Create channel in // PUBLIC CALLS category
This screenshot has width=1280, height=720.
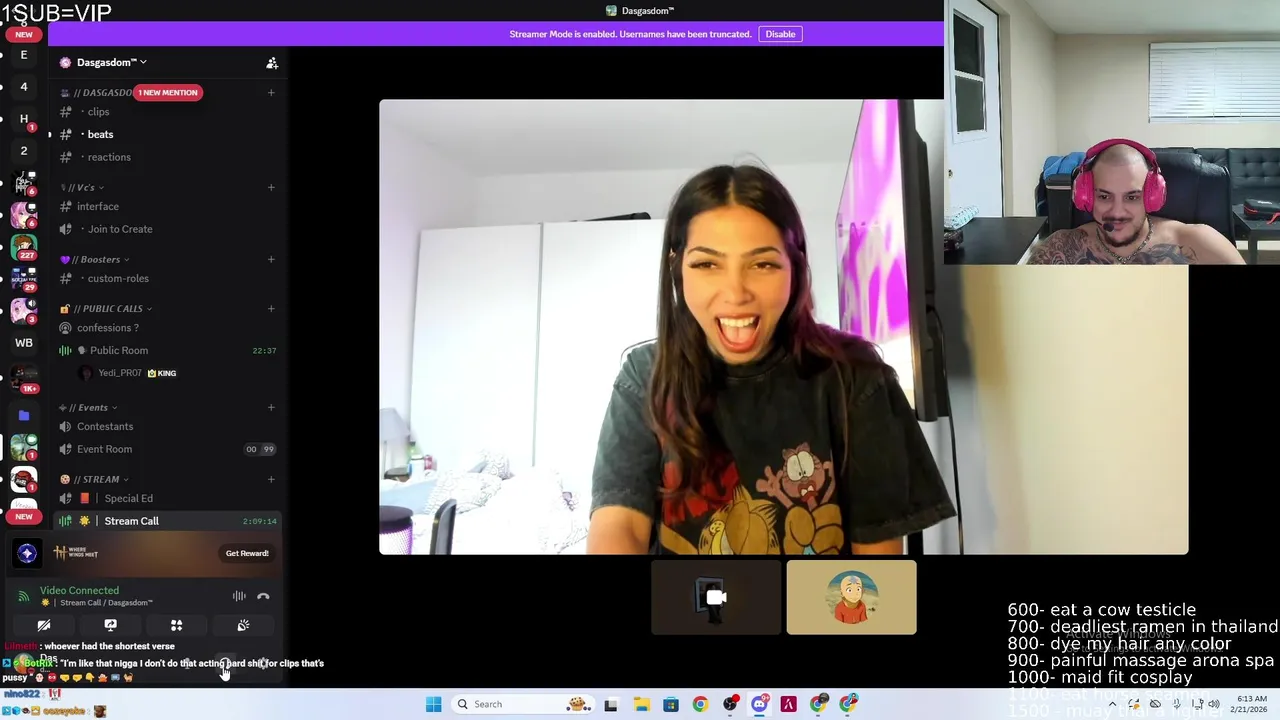pos(271,308)
